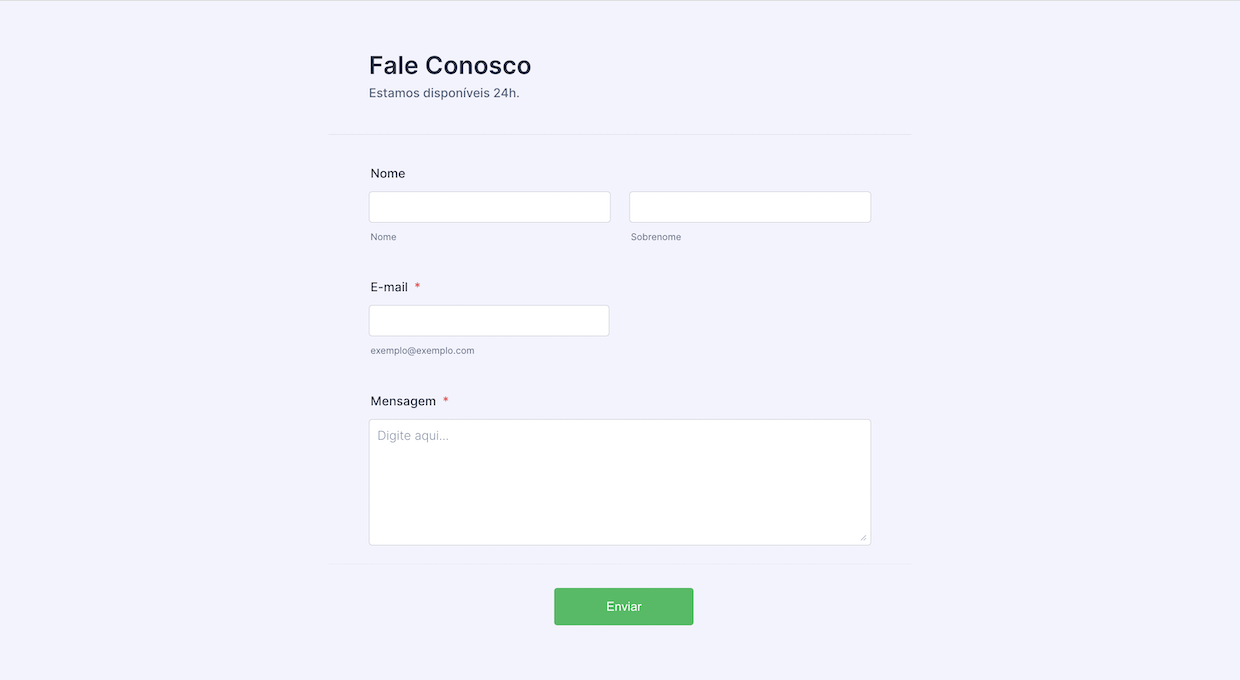Click the divider line below the subtitle
This screenshot has height=680, width=1240.
619,134
